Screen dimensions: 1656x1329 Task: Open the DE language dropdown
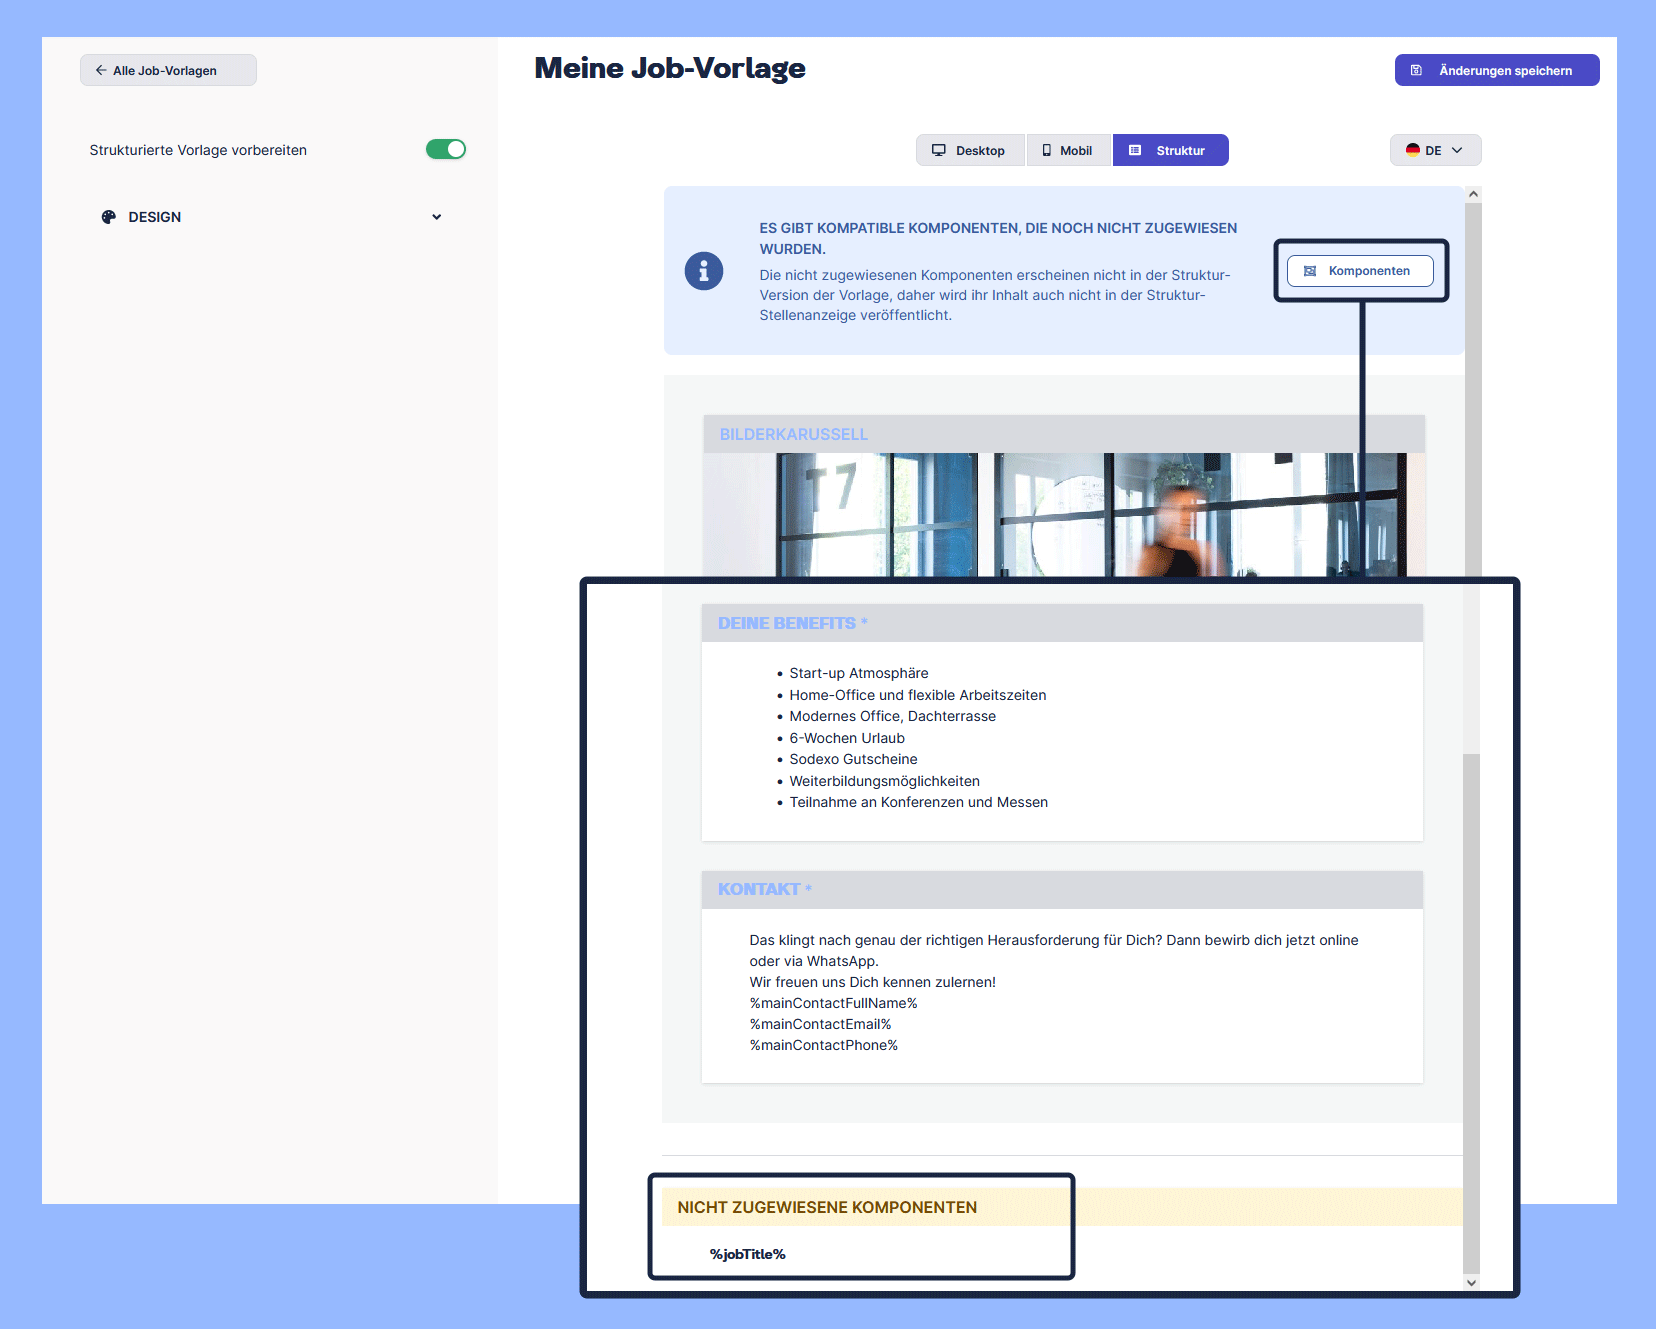point(1435,151)
